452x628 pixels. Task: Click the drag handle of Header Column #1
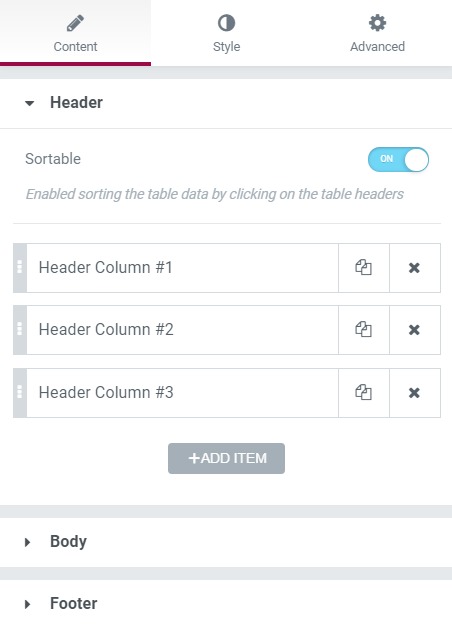20,268
